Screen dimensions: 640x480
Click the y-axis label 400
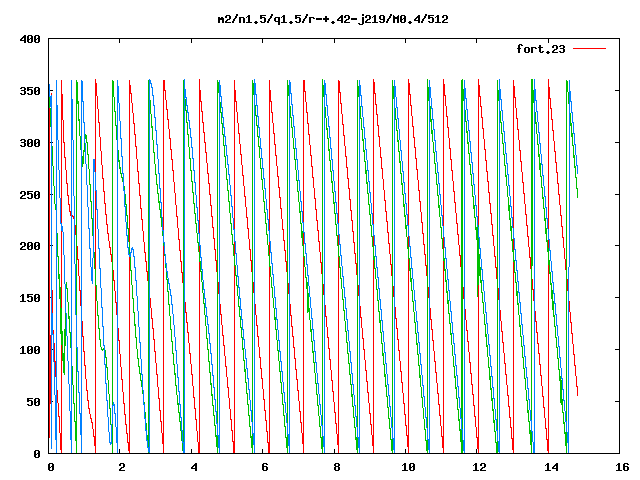(30, 39)
